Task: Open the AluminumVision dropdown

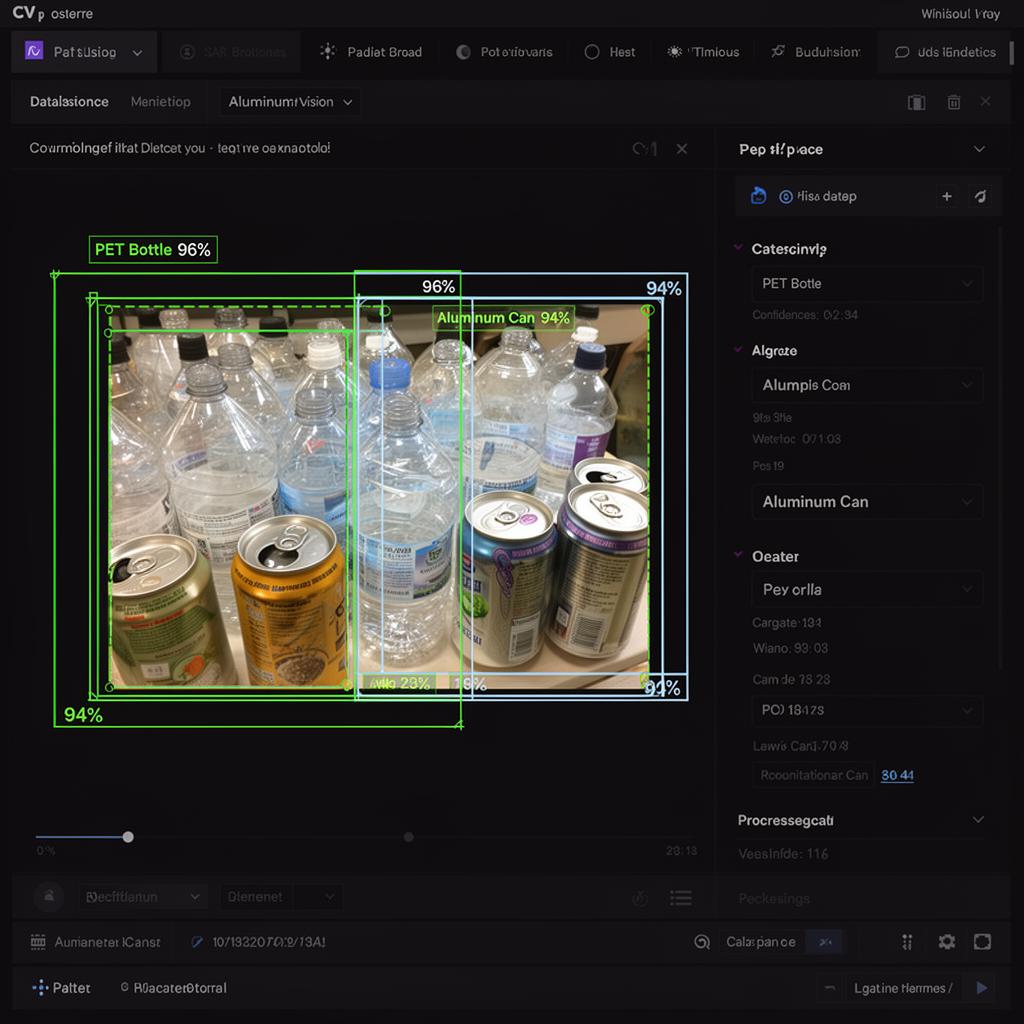Action: click(290, 102)
